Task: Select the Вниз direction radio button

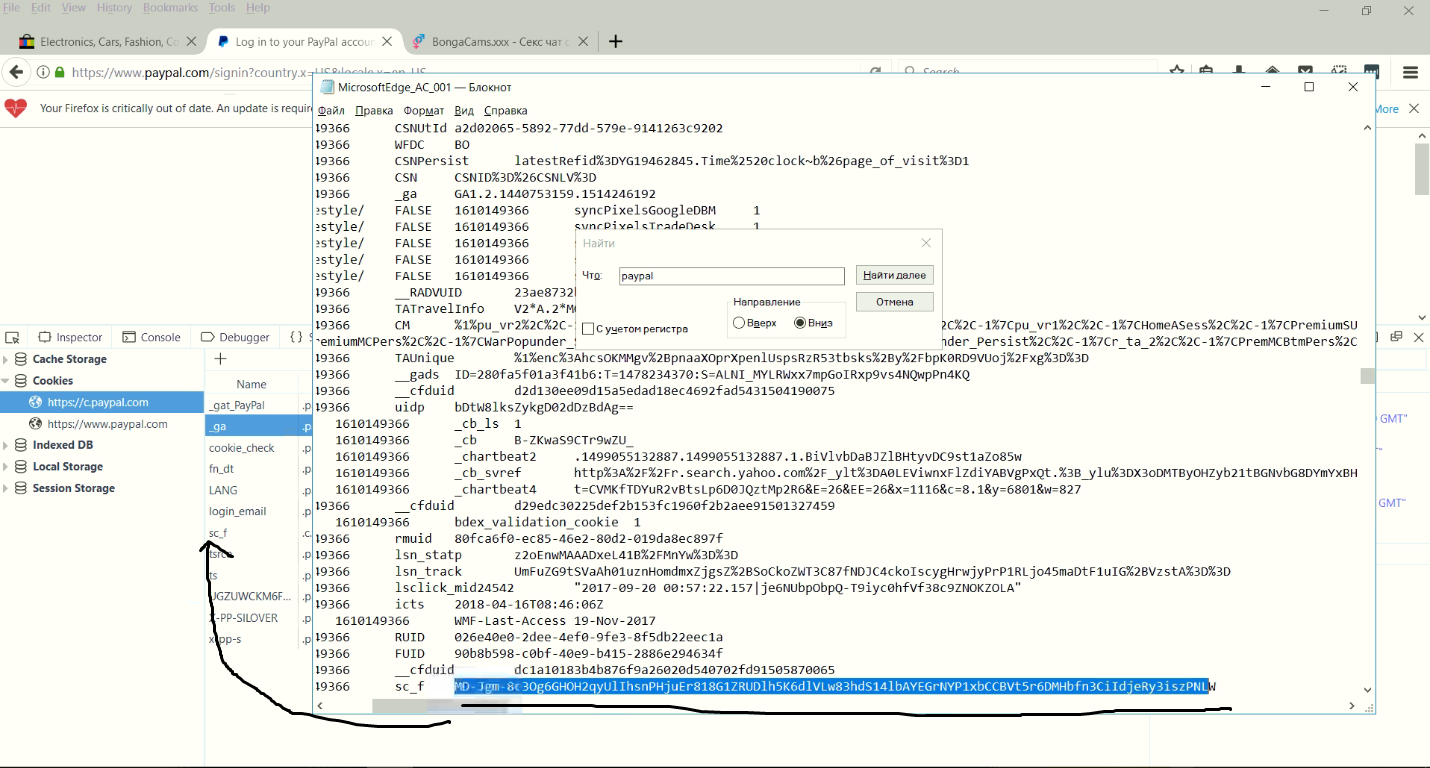Action: click(x=800, y=323)
